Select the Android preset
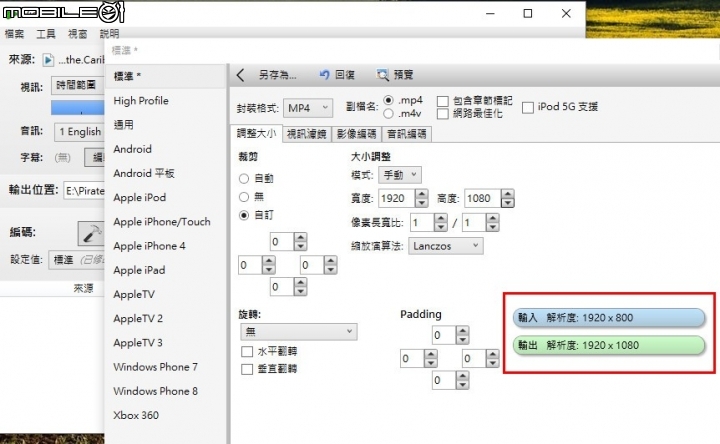720x444 pixels. click(x=165, y=149)
